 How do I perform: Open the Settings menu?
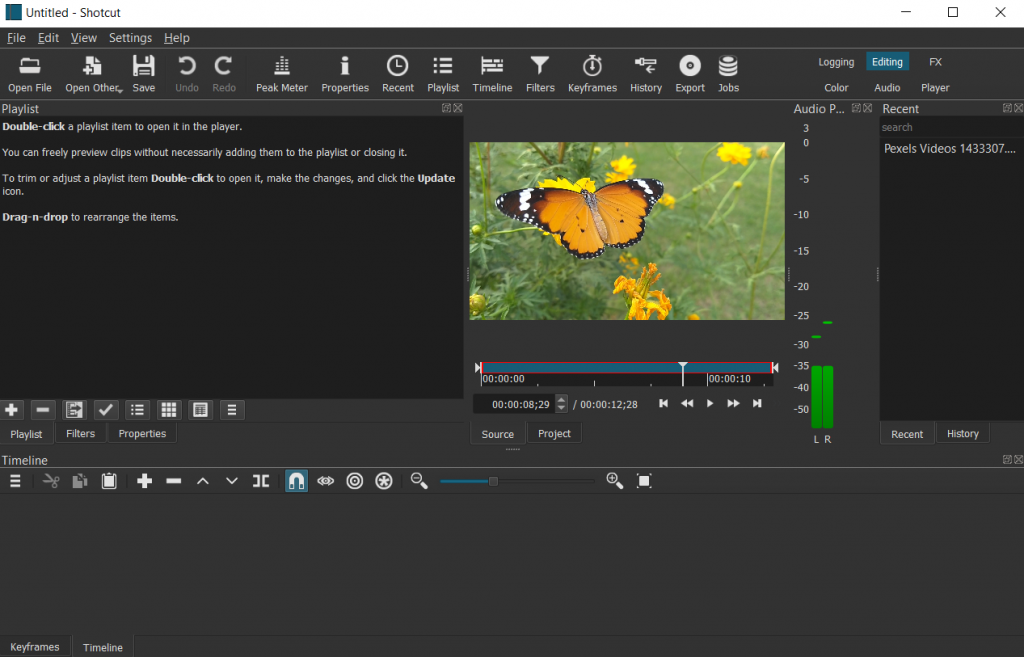[130, 38]
